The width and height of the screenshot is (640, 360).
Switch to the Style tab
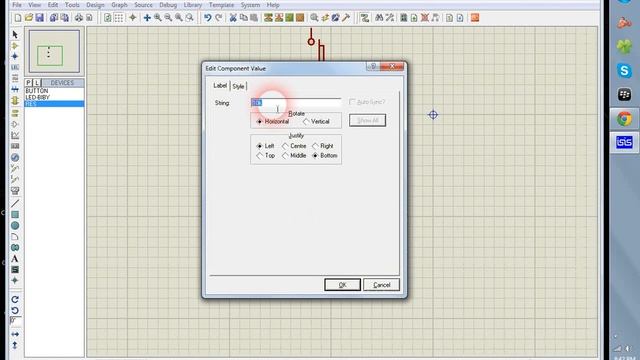pyautogui.click(x=238, y=86)
